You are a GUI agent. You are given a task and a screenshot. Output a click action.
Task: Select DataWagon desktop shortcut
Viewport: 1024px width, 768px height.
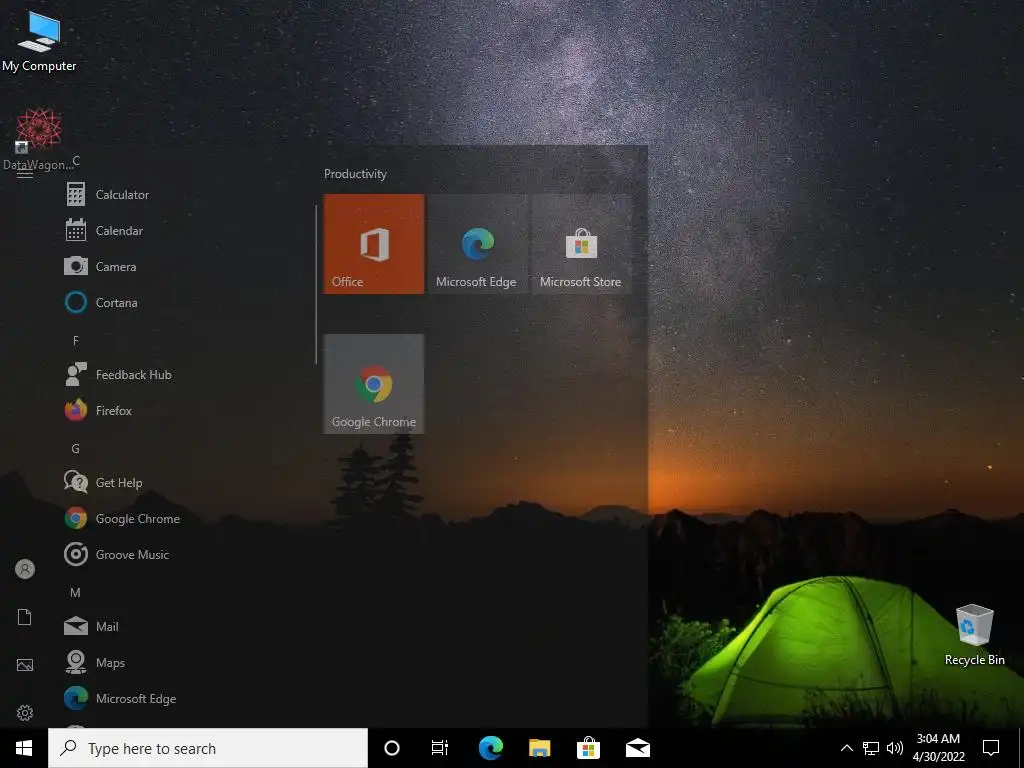tap(39, 139)
